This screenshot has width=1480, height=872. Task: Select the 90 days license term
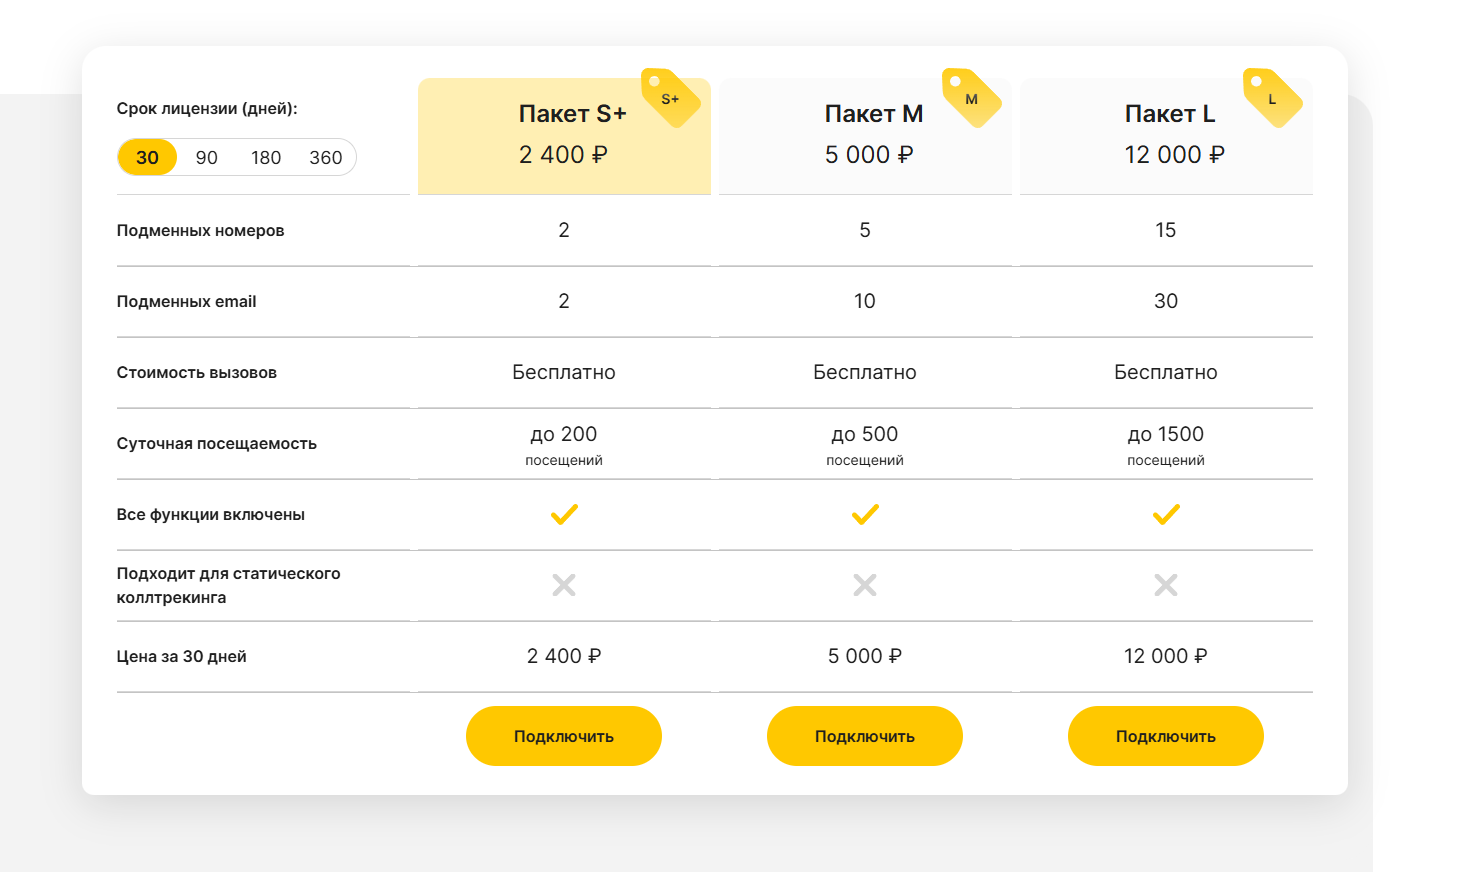click(207, 157)
